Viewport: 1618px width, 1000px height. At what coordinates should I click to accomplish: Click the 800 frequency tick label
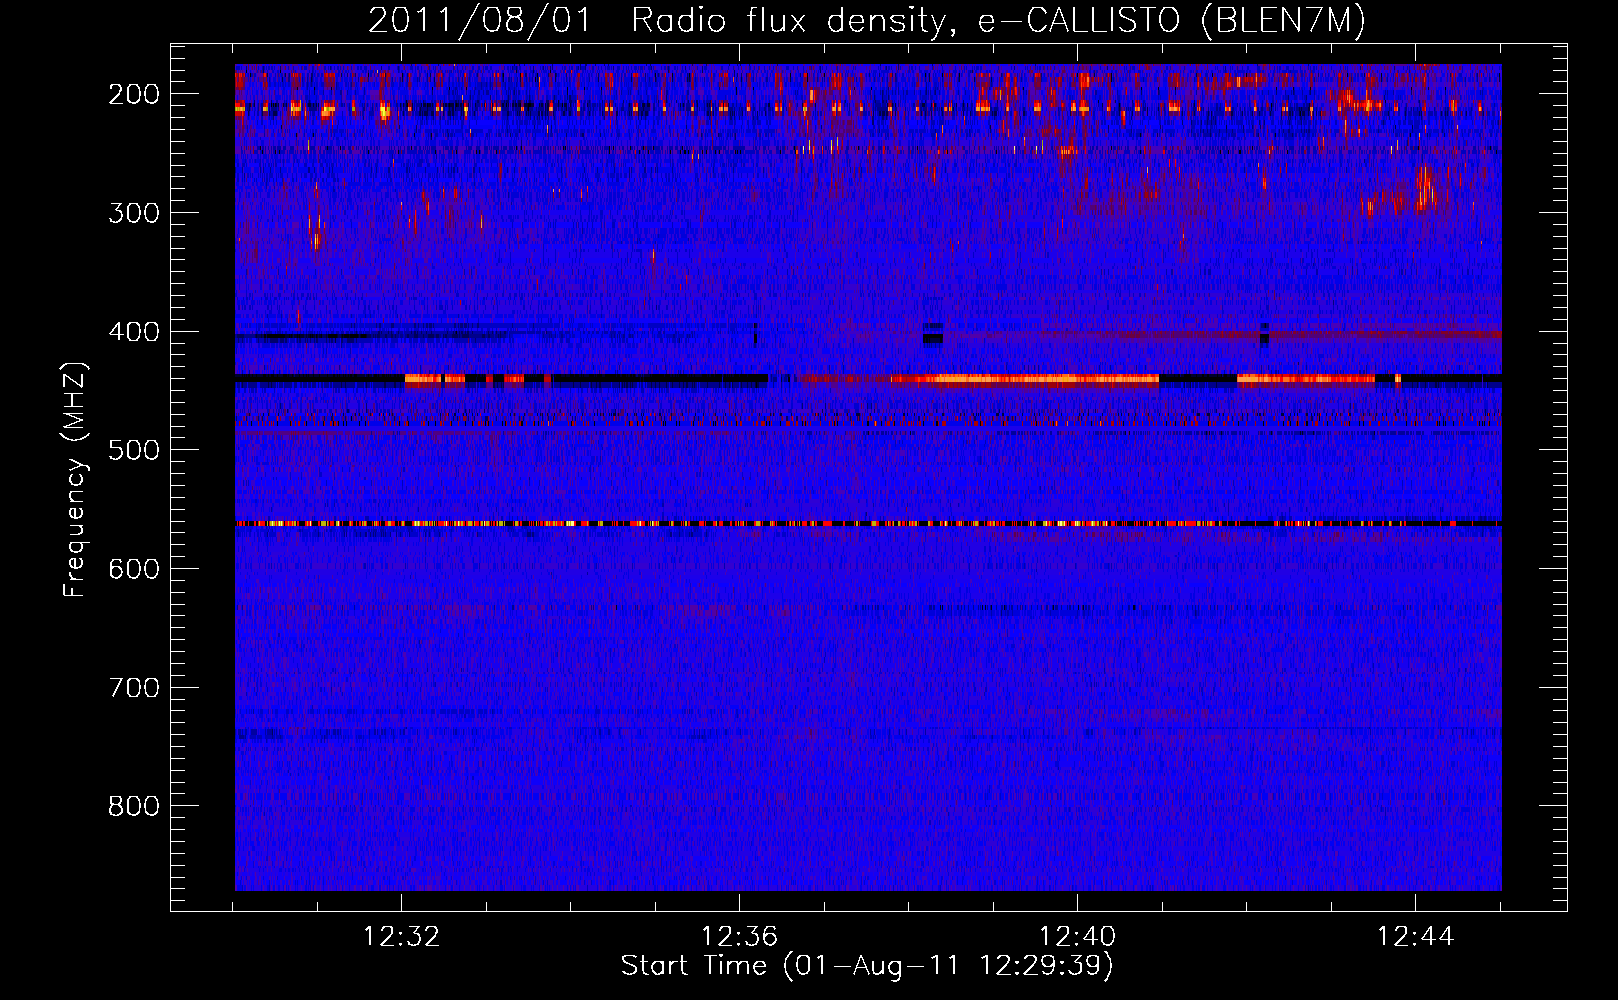pos(134,807)
